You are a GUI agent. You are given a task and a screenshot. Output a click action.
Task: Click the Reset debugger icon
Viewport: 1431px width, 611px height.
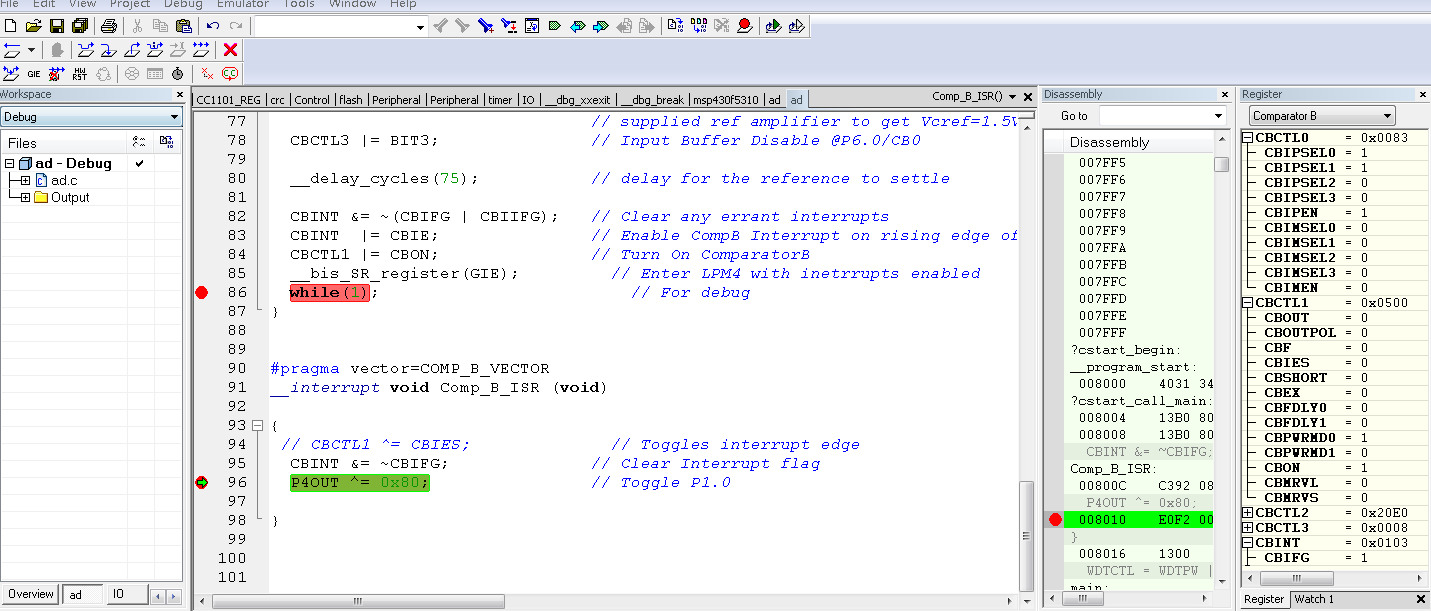tap(11, 49)
